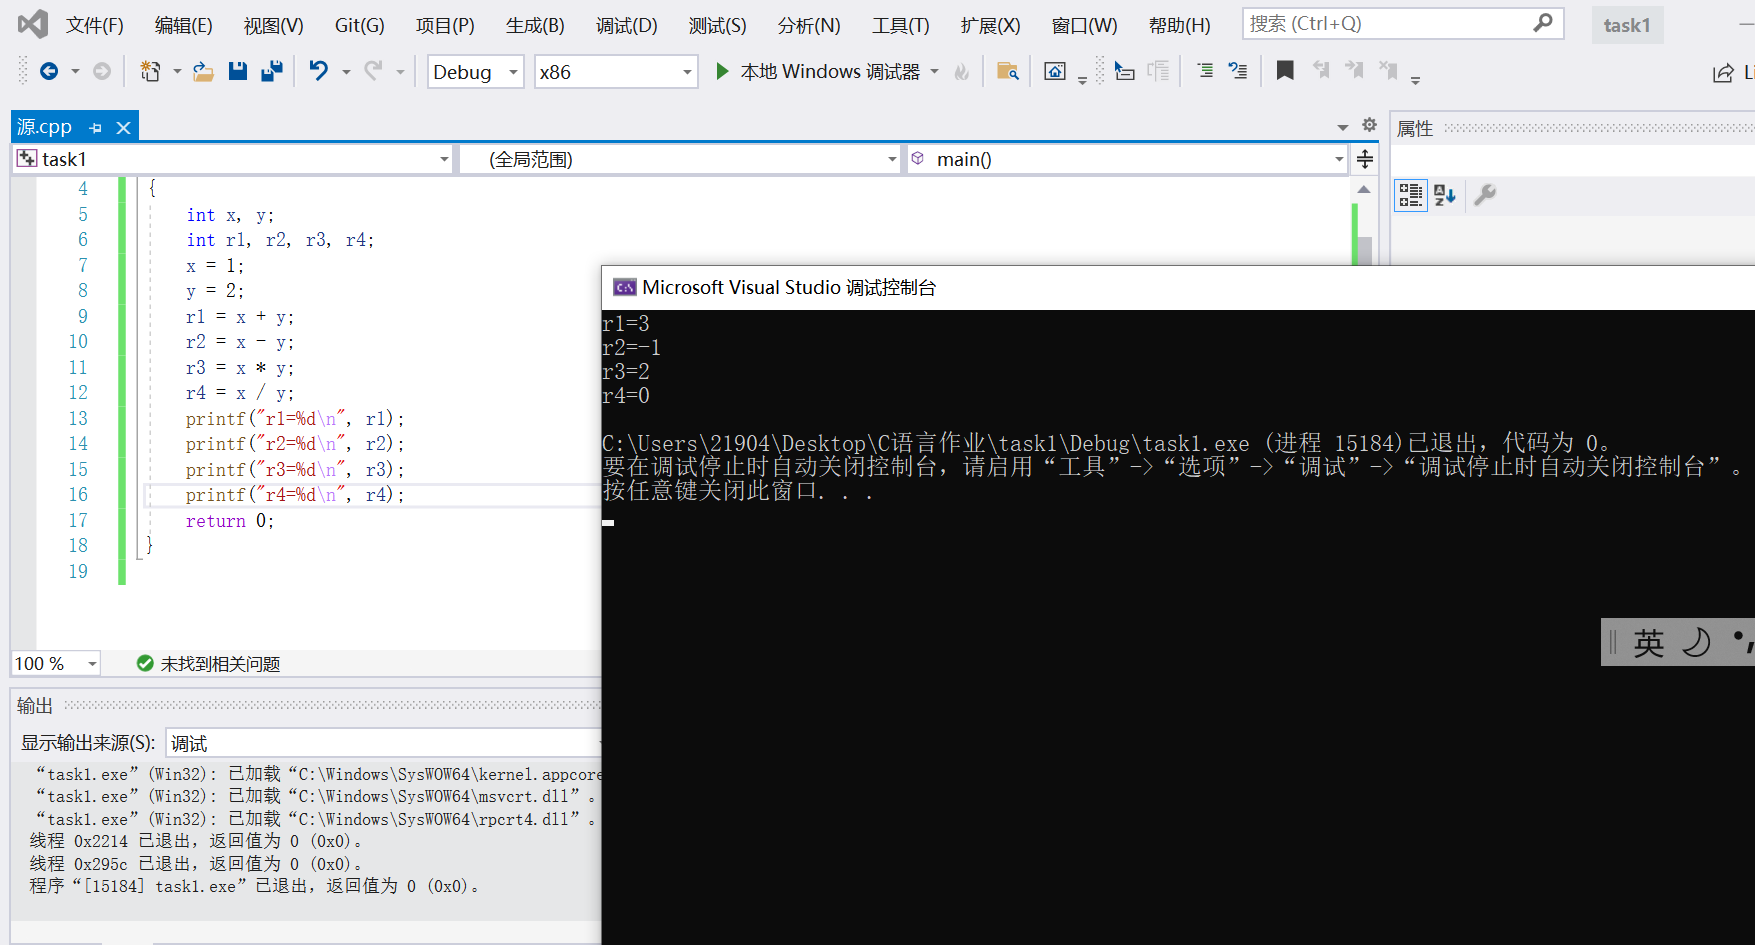Viewport: 1755px width, 945px height.
Task: Open the 文件(F) menu
Action: tap(95, 25)
